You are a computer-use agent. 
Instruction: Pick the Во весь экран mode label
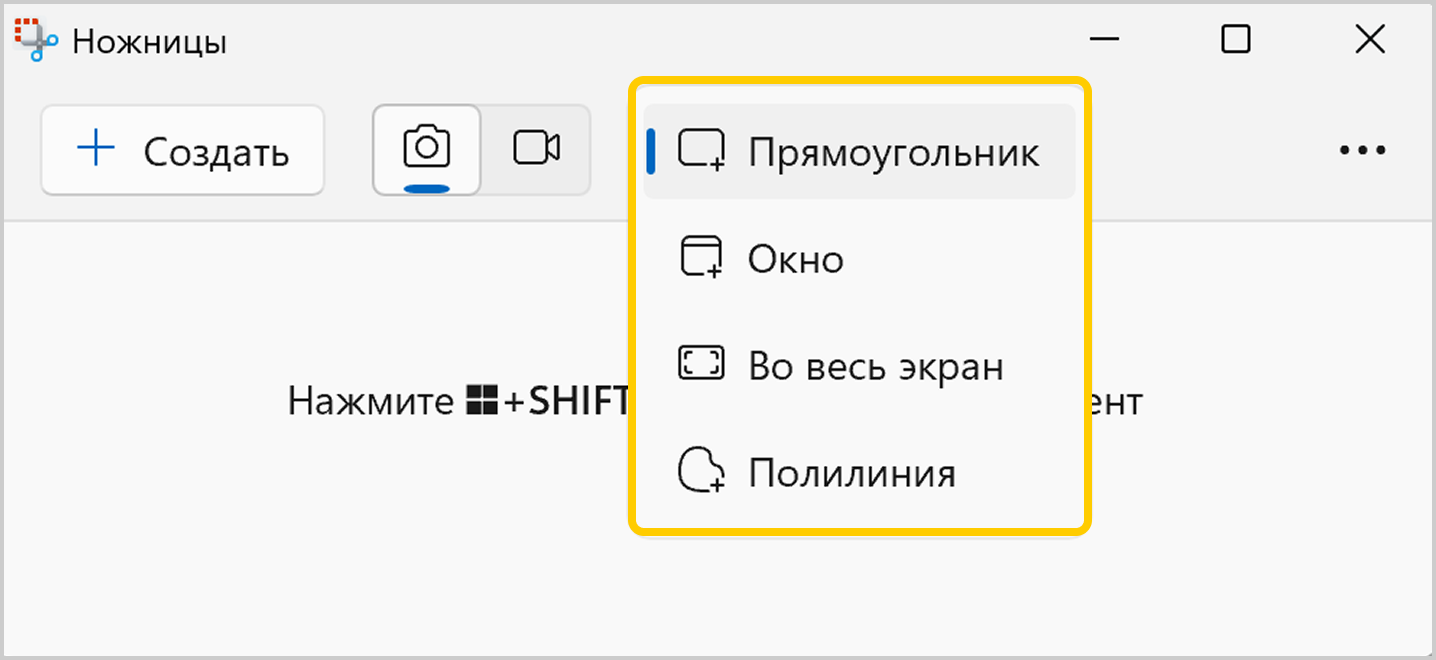(876, 367)
